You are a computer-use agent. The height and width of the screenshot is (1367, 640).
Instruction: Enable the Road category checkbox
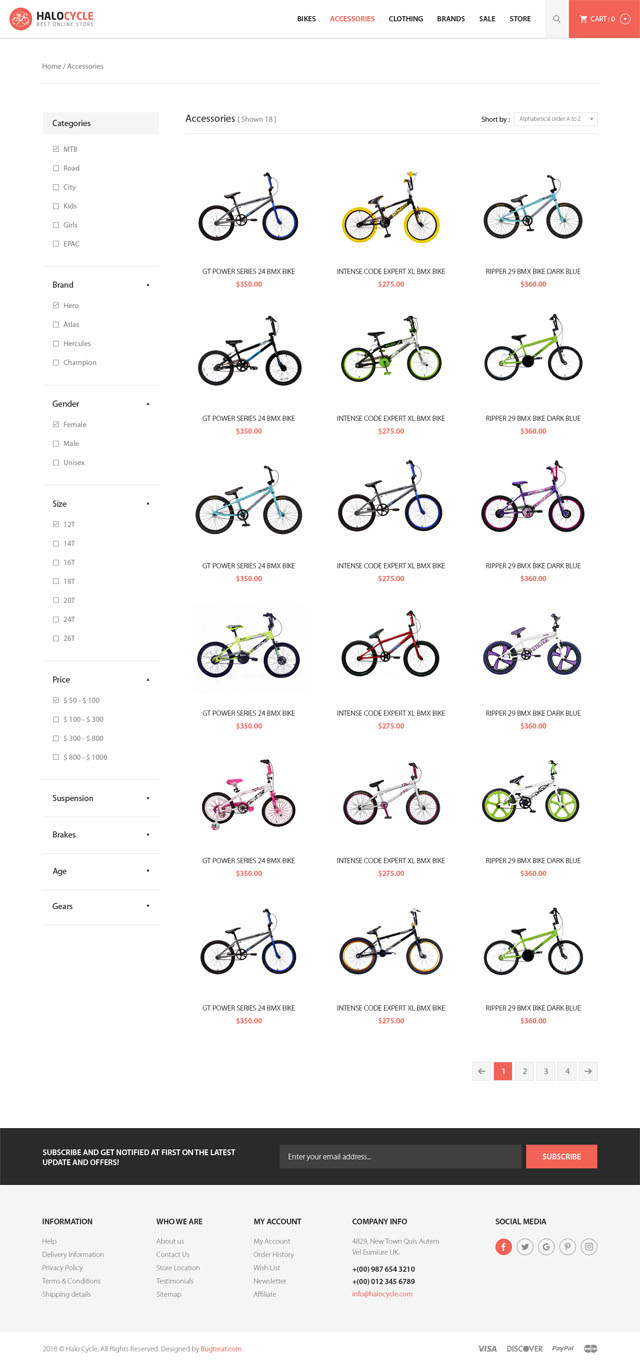[x=56, y=168]
